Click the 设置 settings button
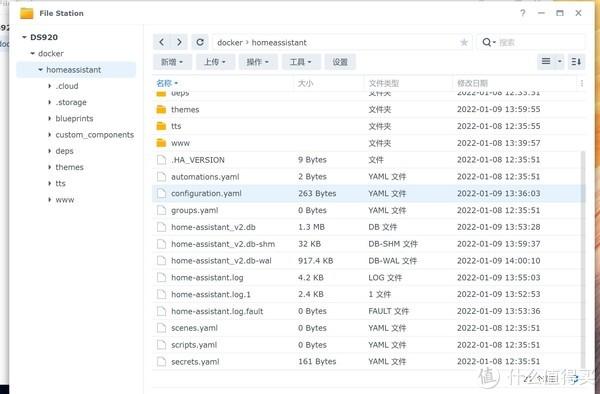This screenshot has height=394, width=600. point(340,62)
